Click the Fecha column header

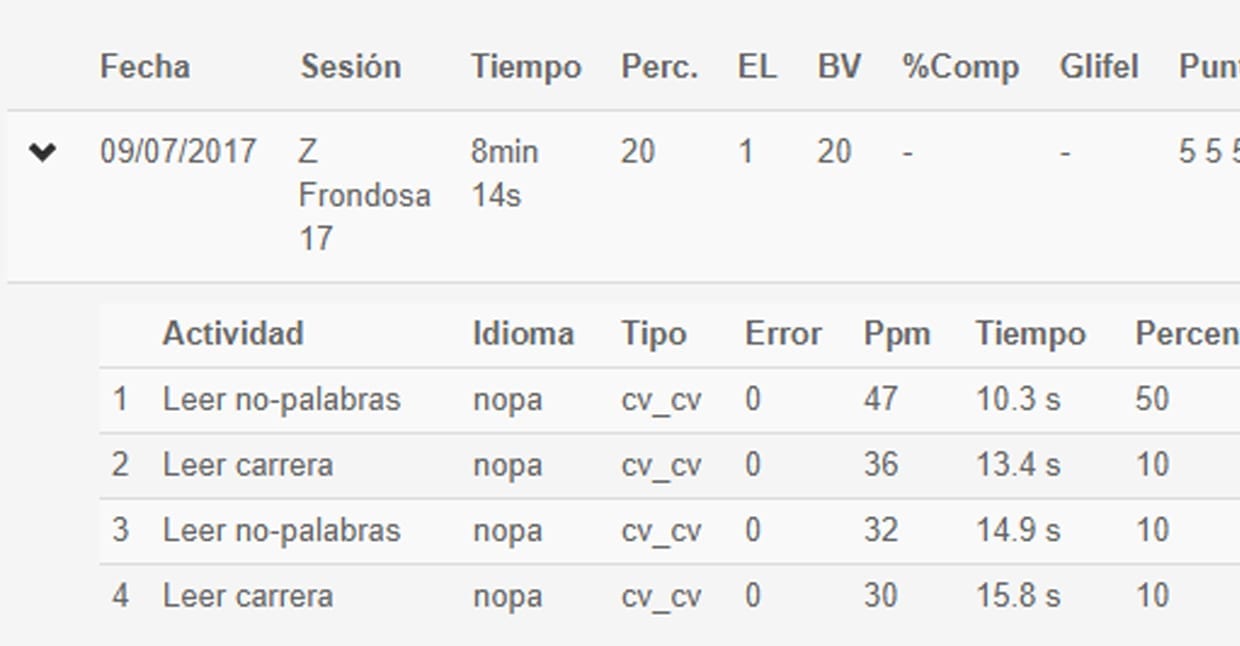[145, 67]
